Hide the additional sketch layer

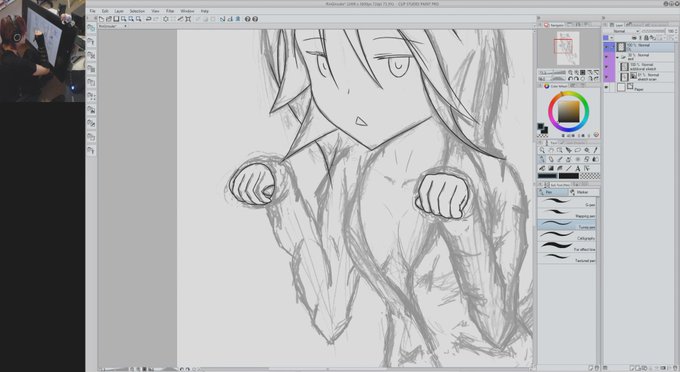tap(606, 67)
